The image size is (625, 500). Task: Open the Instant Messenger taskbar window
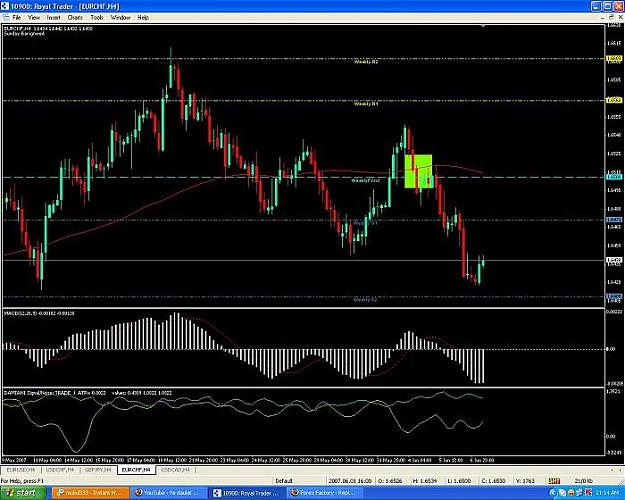(91, 493)
